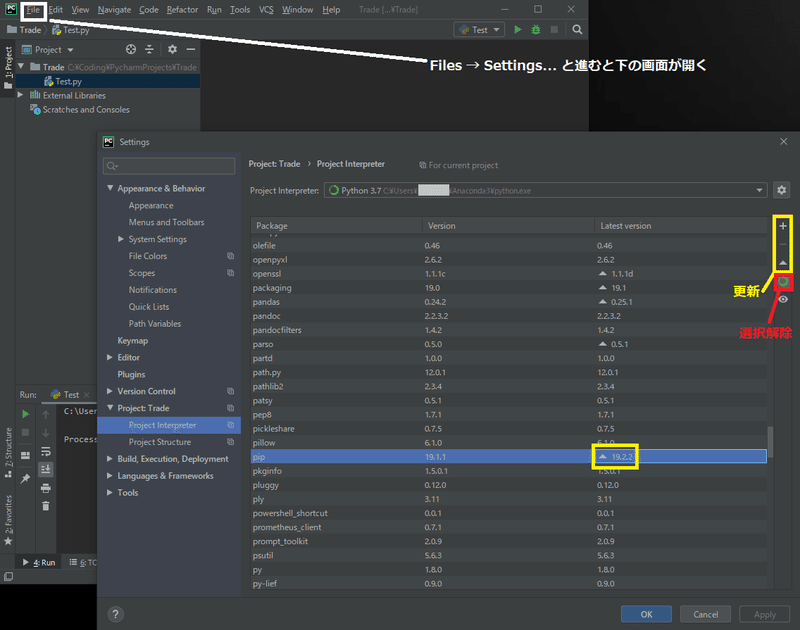The image size is (800, 630).
Task: Expand Languages & Frameworks section
Action: [110, 475]
